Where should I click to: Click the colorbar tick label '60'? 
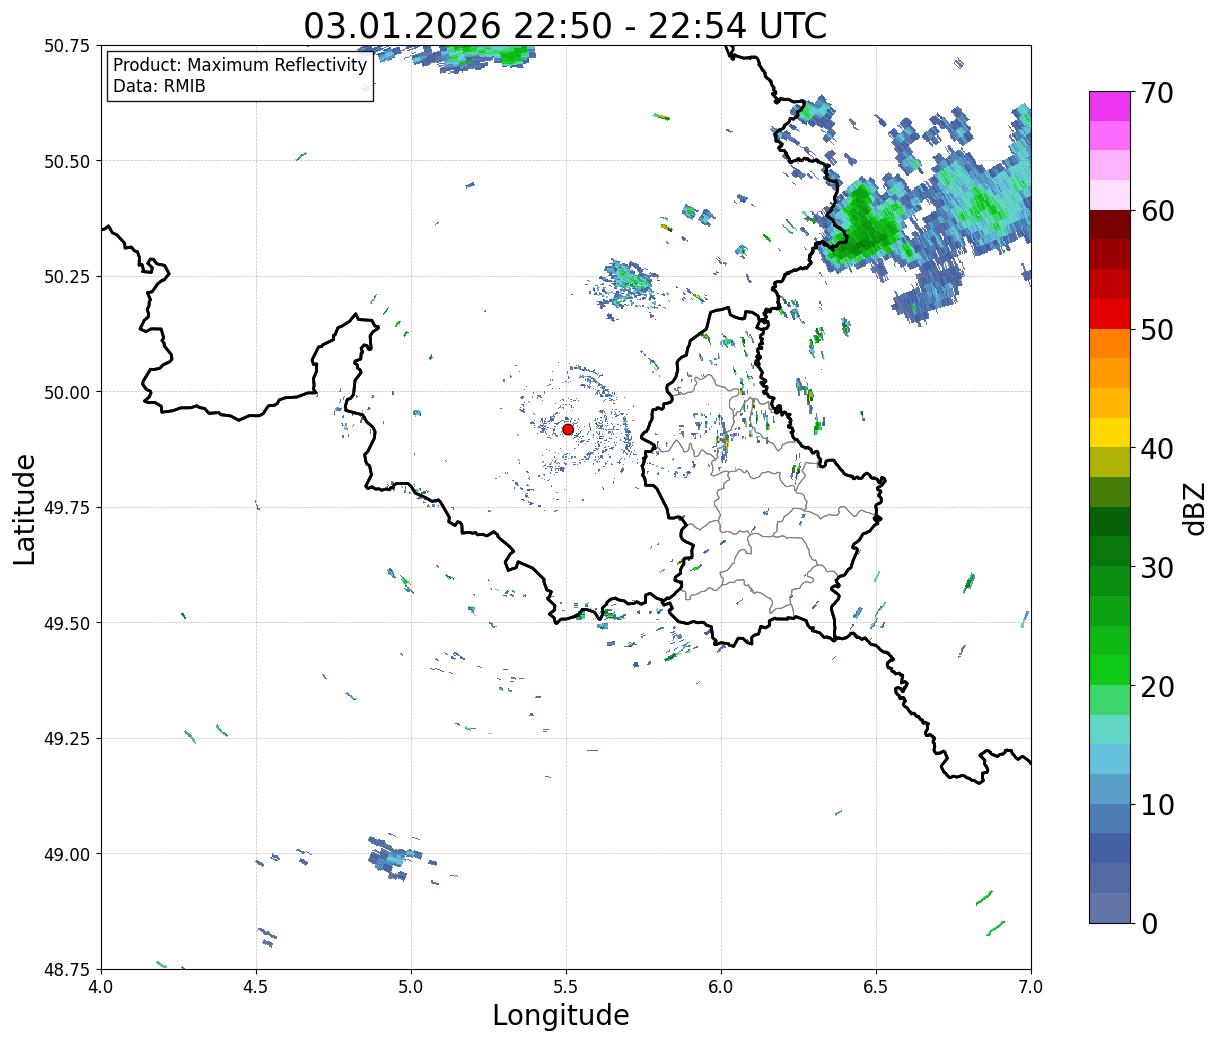pyautogui.click(x=1155, y=211)
